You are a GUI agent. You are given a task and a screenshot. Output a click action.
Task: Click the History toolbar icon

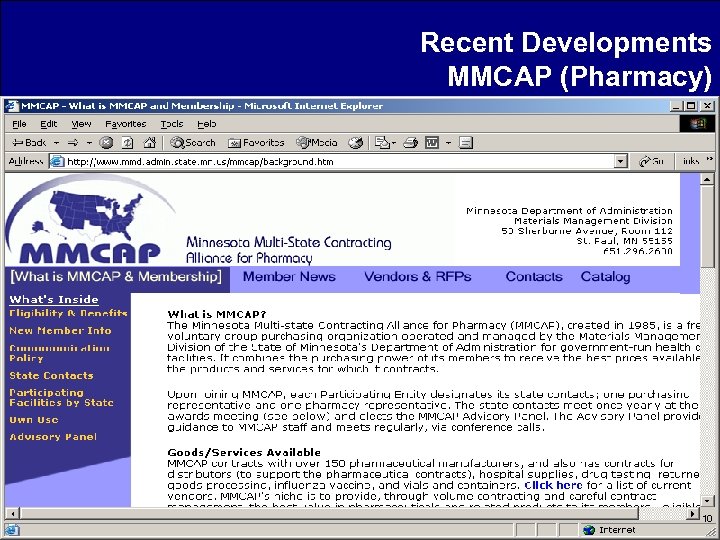(355, 143)
